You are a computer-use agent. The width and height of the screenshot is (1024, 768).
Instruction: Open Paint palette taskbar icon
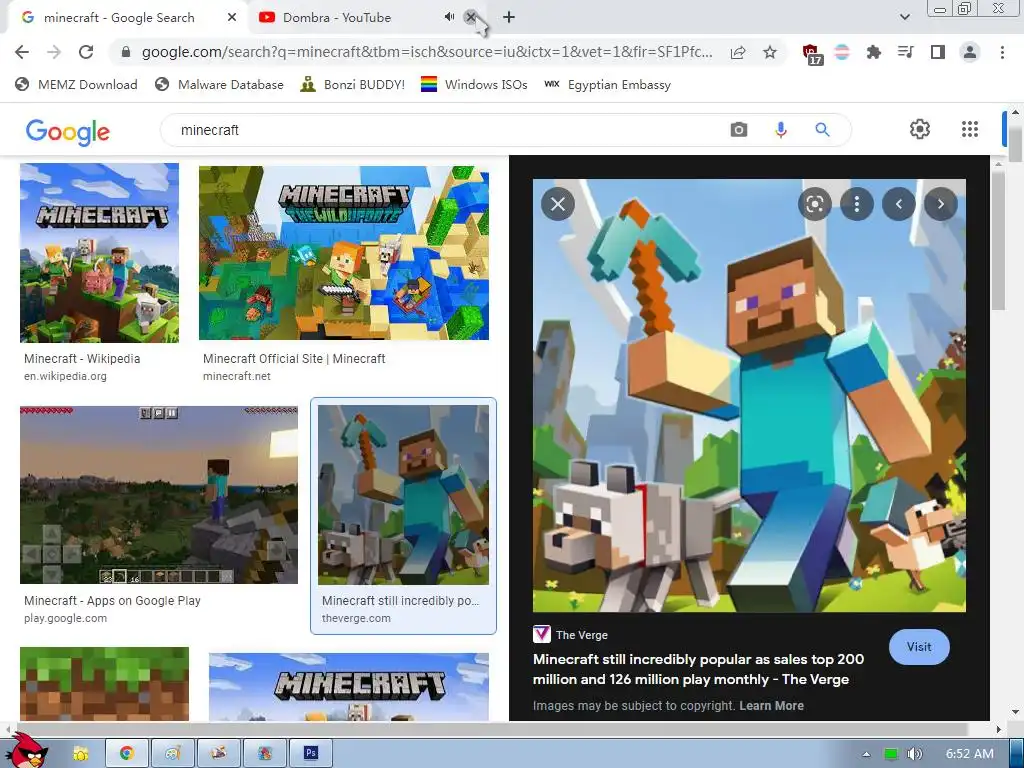tap(172, 753)
